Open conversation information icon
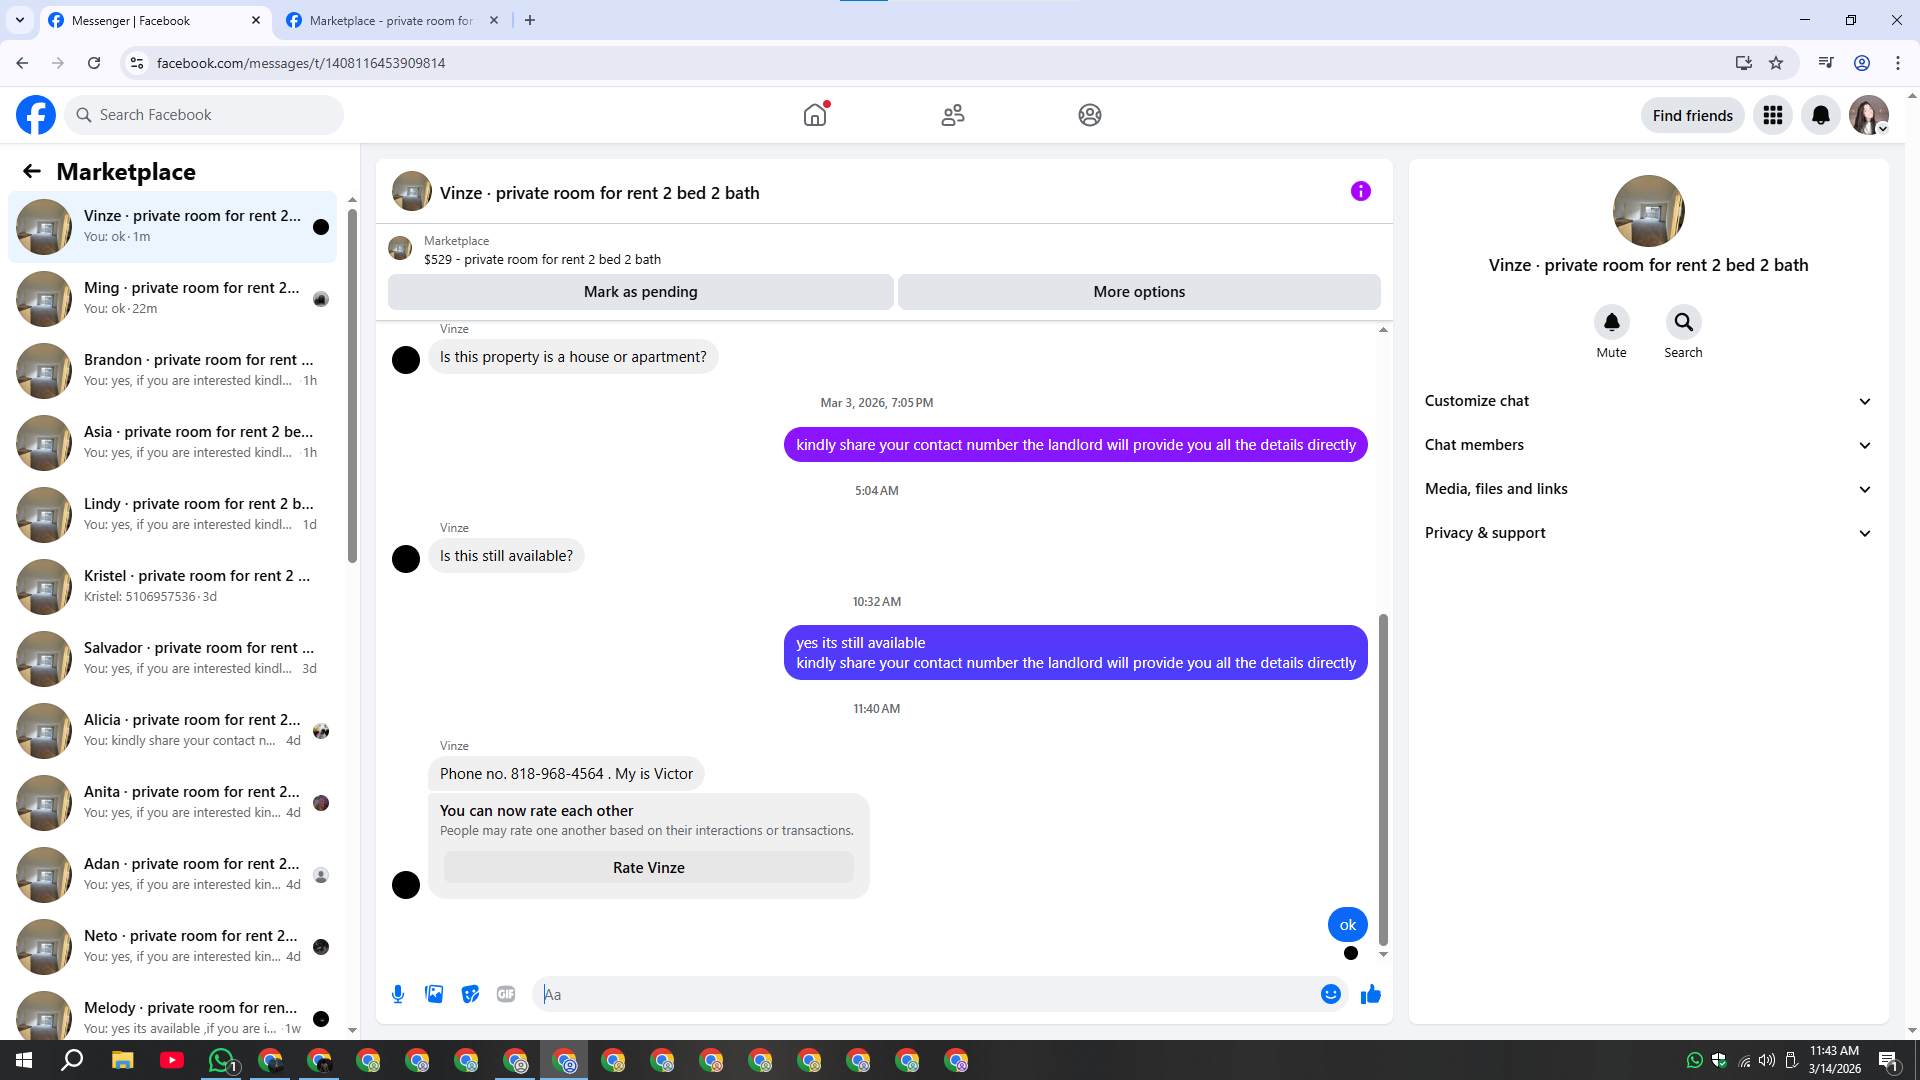The width and height of the screenshot is (1920, 1080). pos(1361,191)
